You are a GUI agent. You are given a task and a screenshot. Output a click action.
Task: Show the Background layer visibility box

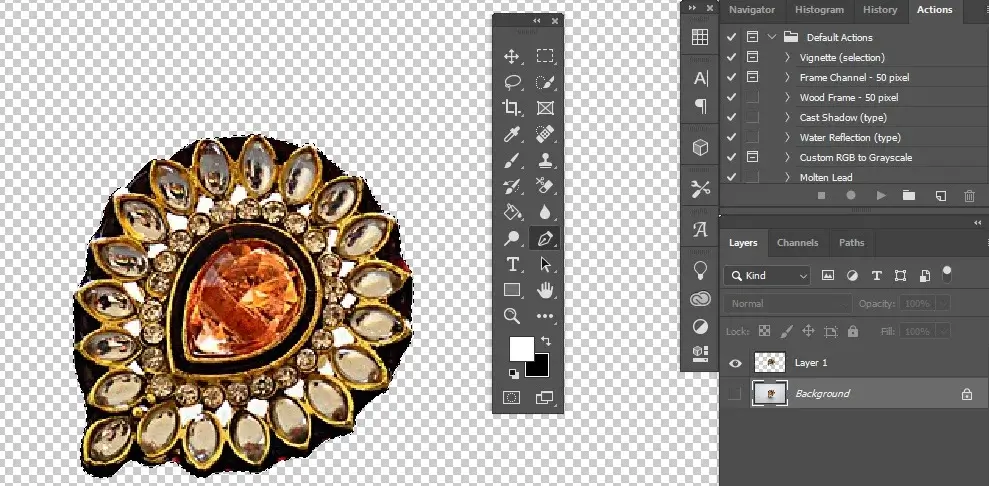tap(735, 394)
